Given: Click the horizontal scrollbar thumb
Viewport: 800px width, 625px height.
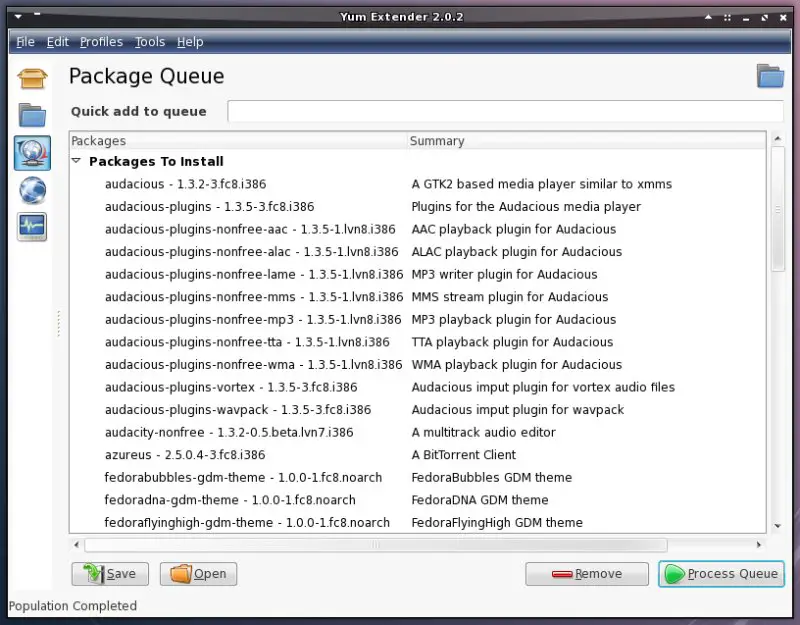Looking at the screenshot, I should [376, 545].
